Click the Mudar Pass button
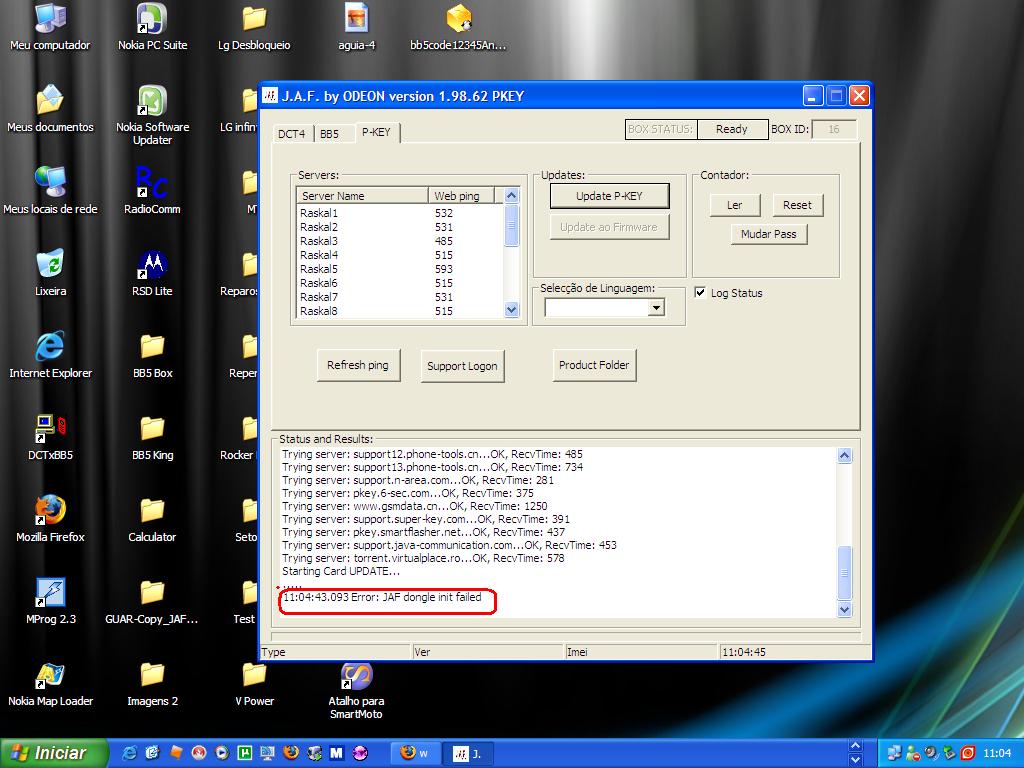The width and height of the screenshot is (1024, 768). click(769, 234)
